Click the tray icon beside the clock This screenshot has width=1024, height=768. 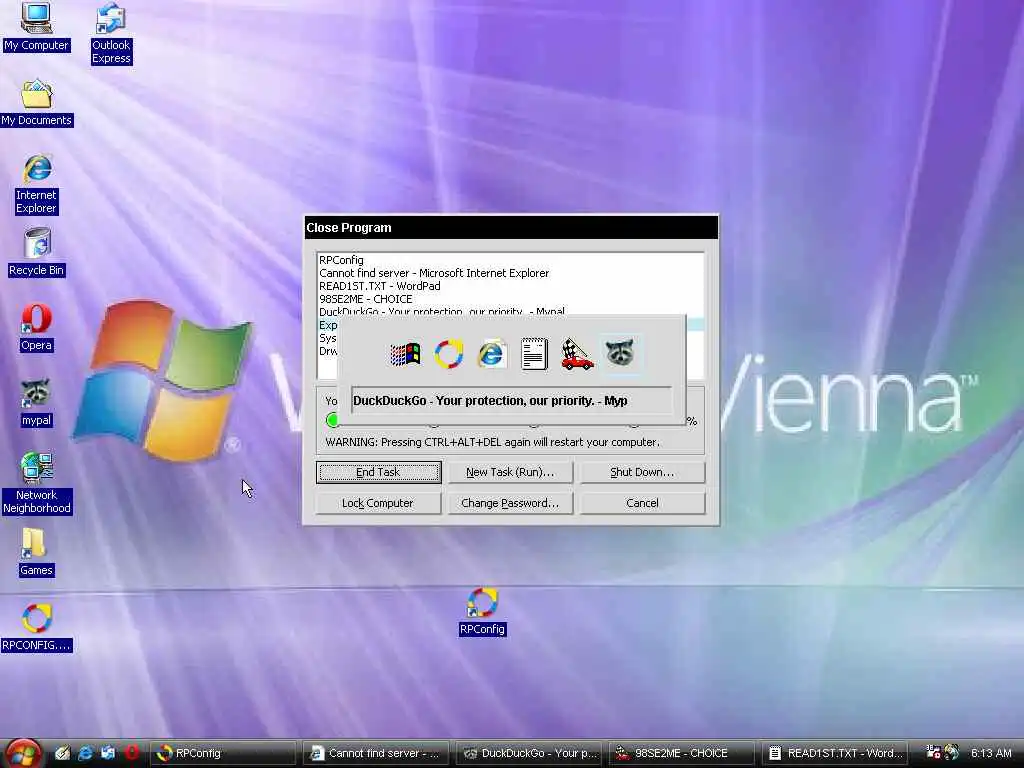pyautogui.click(x=952, y=752)
